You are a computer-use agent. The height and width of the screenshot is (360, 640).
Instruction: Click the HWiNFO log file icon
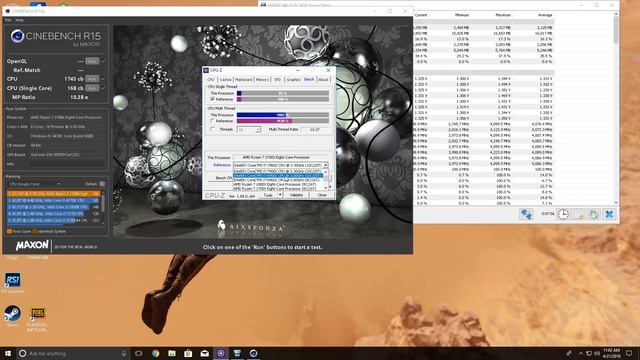(579, 214)
